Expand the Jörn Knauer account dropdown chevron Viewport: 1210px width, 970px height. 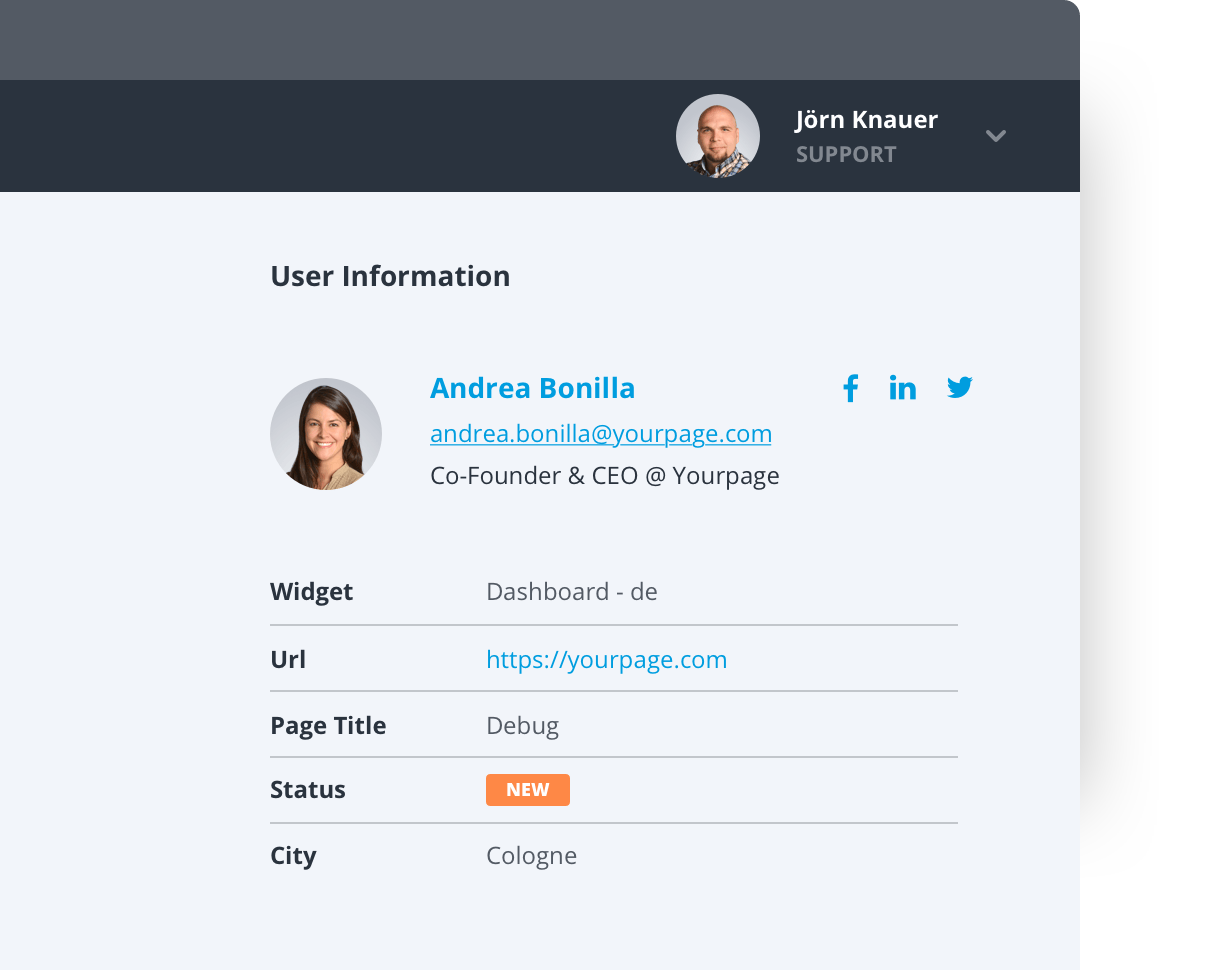[x=995, y=136]
